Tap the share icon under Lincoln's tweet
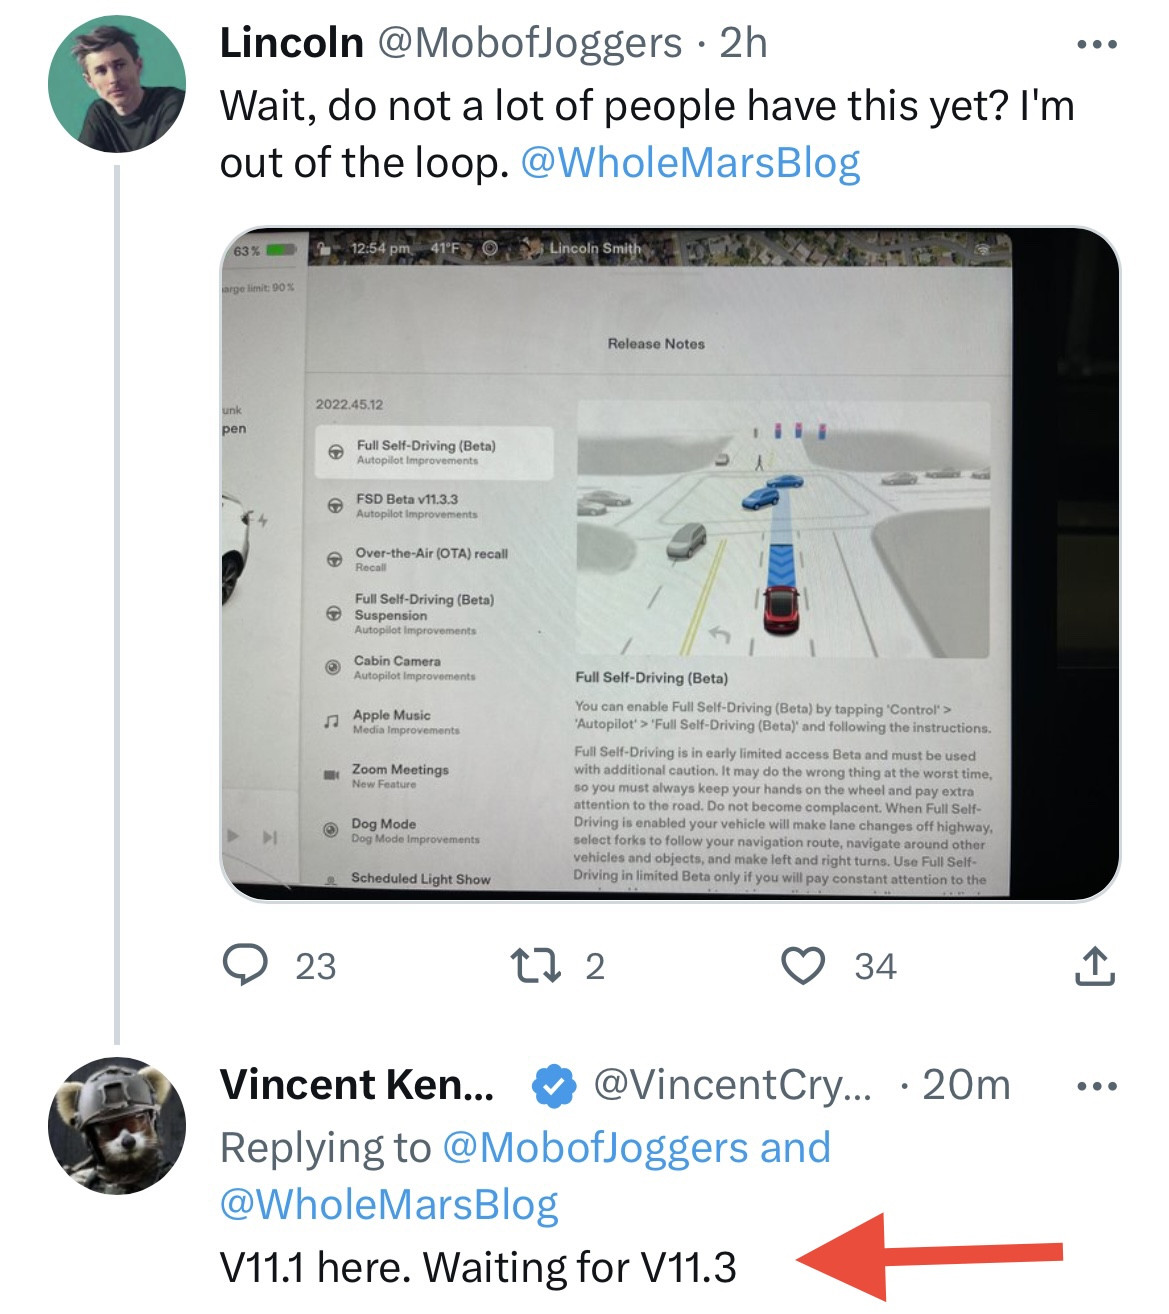 (1095, 965)
